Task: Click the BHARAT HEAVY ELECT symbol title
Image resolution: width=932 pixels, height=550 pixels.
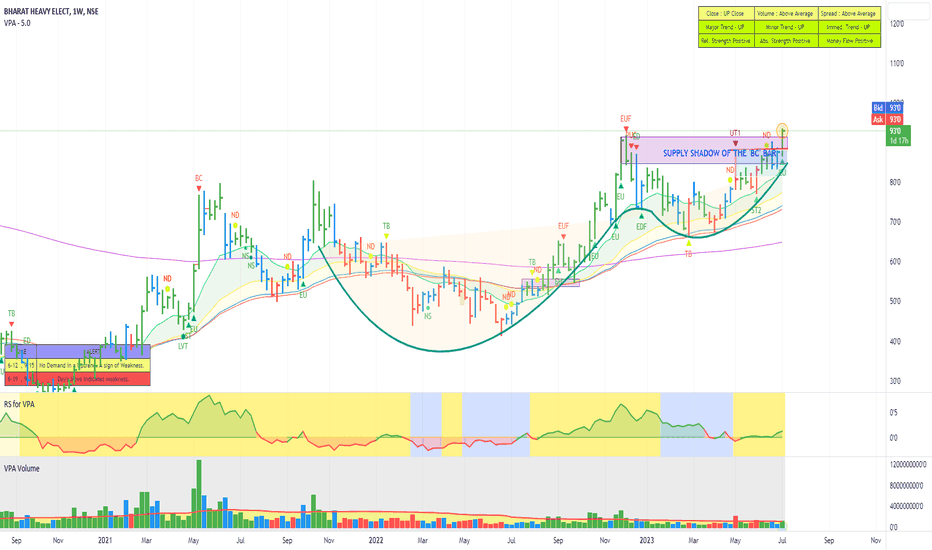Action: pos(51,11)
